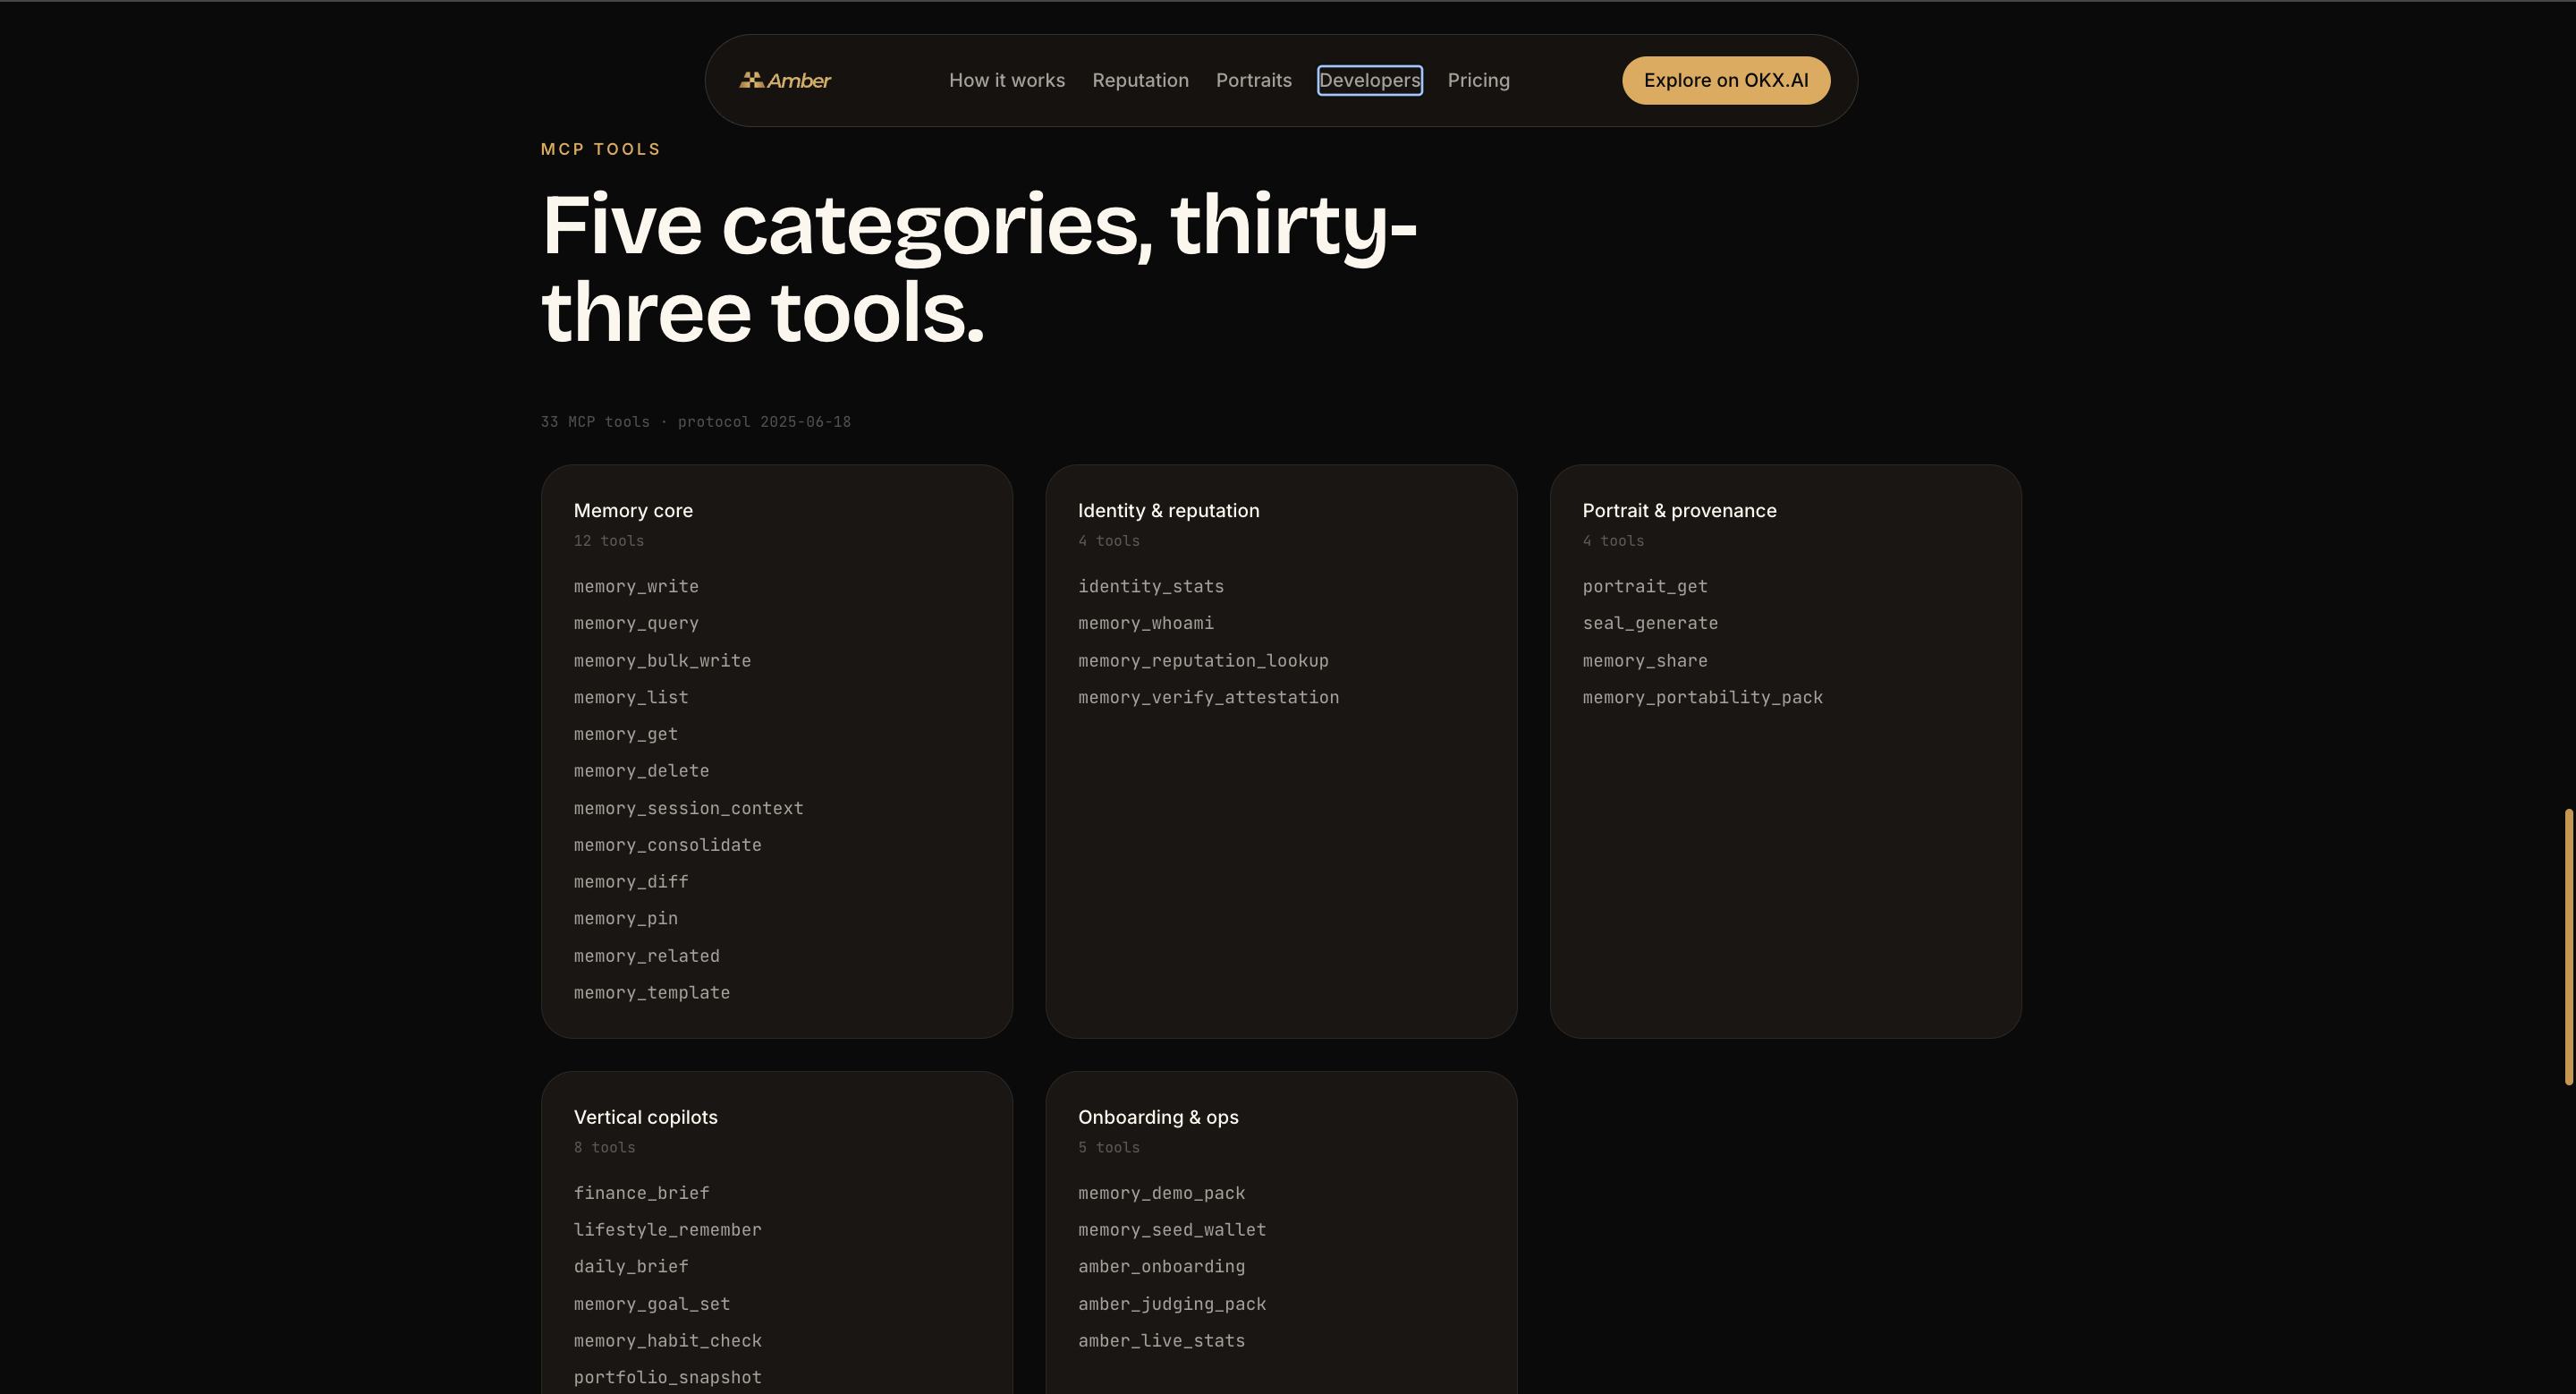Select the memory_delete tool entry

pyautogui.click(x=641, y=771)
